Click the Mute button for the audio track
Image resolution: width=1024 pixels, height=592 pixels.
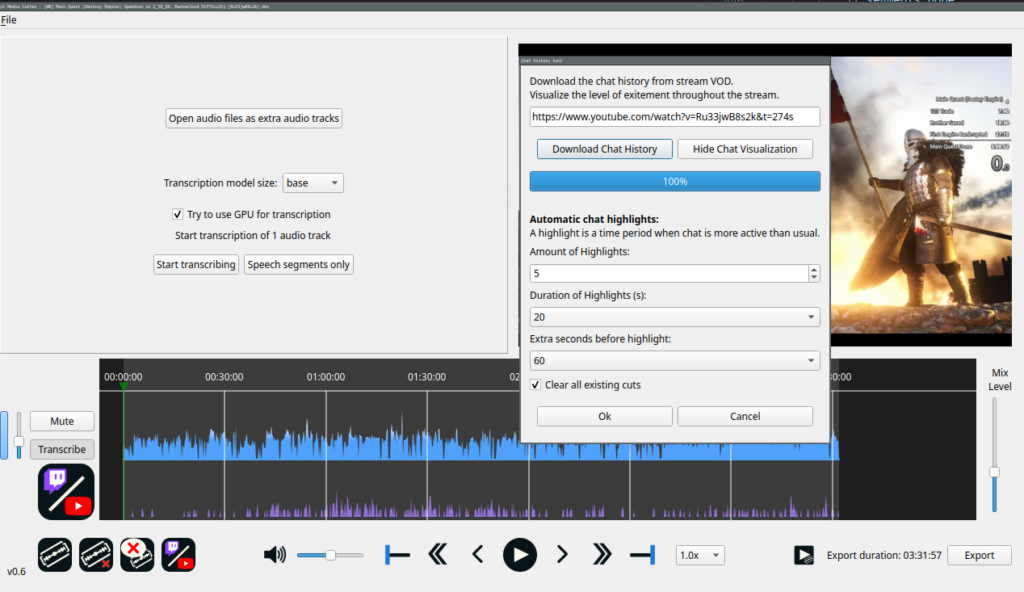click(x=62, y=421)
